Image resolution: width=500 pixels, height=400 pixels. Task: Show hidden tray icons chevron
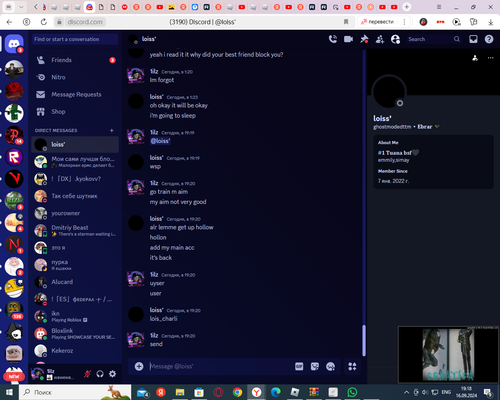(x=406, y=392)
